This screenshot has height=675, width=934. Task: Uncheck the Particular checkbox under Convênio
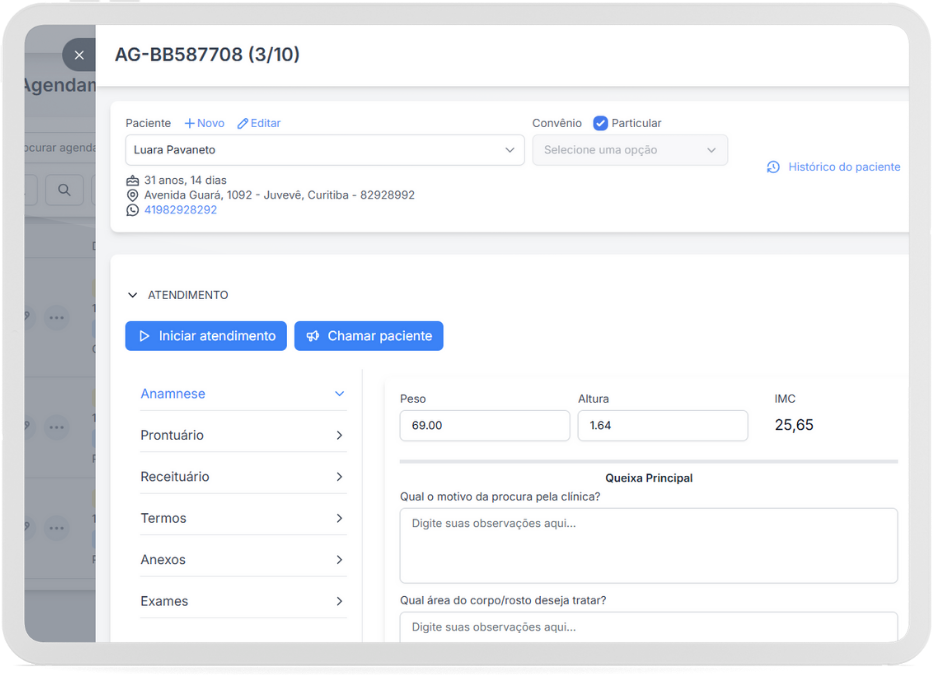pos(600,122)
